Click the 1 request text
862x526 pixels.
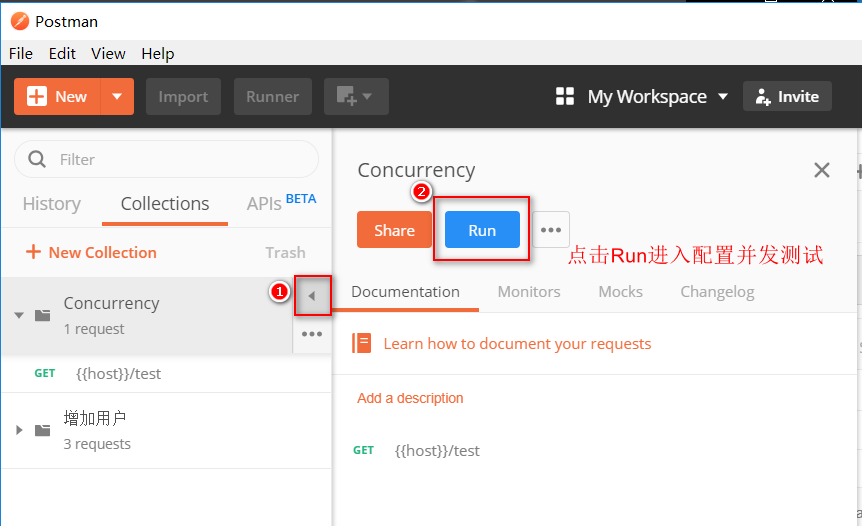click(94, 329)
